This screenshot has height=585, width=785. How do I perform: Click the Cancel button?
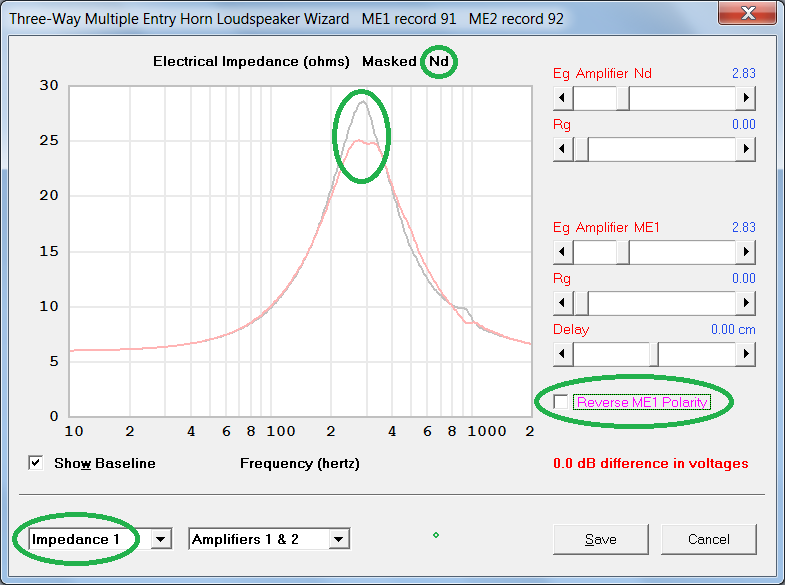(708, 539)
